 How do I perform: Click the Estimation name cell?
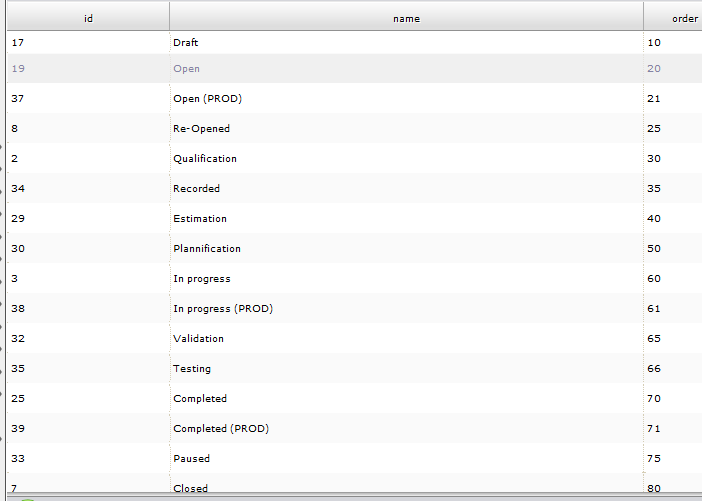(200, 219)
